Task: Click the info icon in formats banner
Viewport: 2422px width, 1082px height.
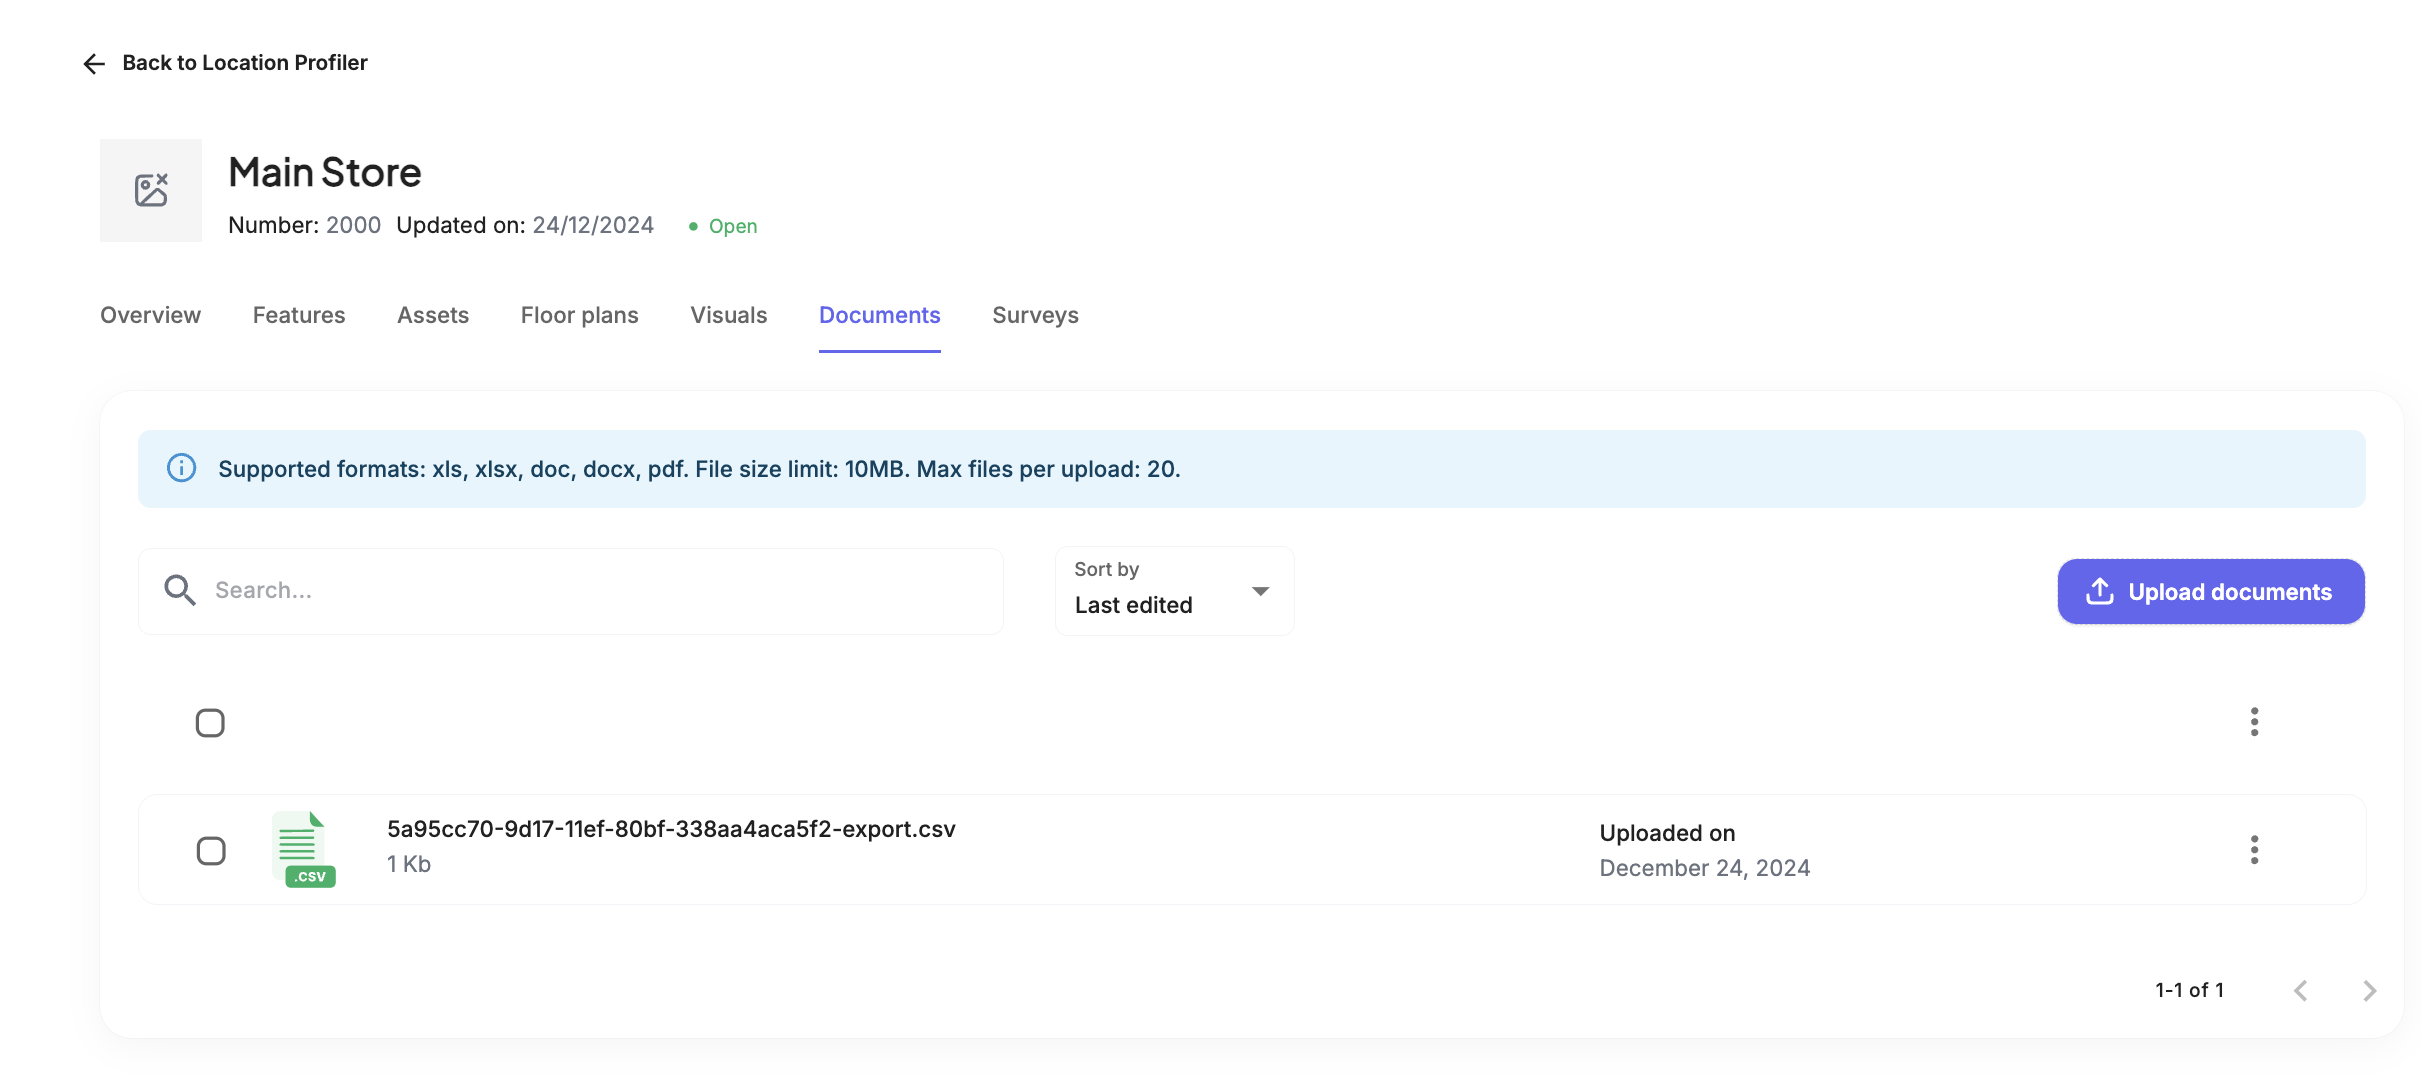Action: tap(181, 468)
